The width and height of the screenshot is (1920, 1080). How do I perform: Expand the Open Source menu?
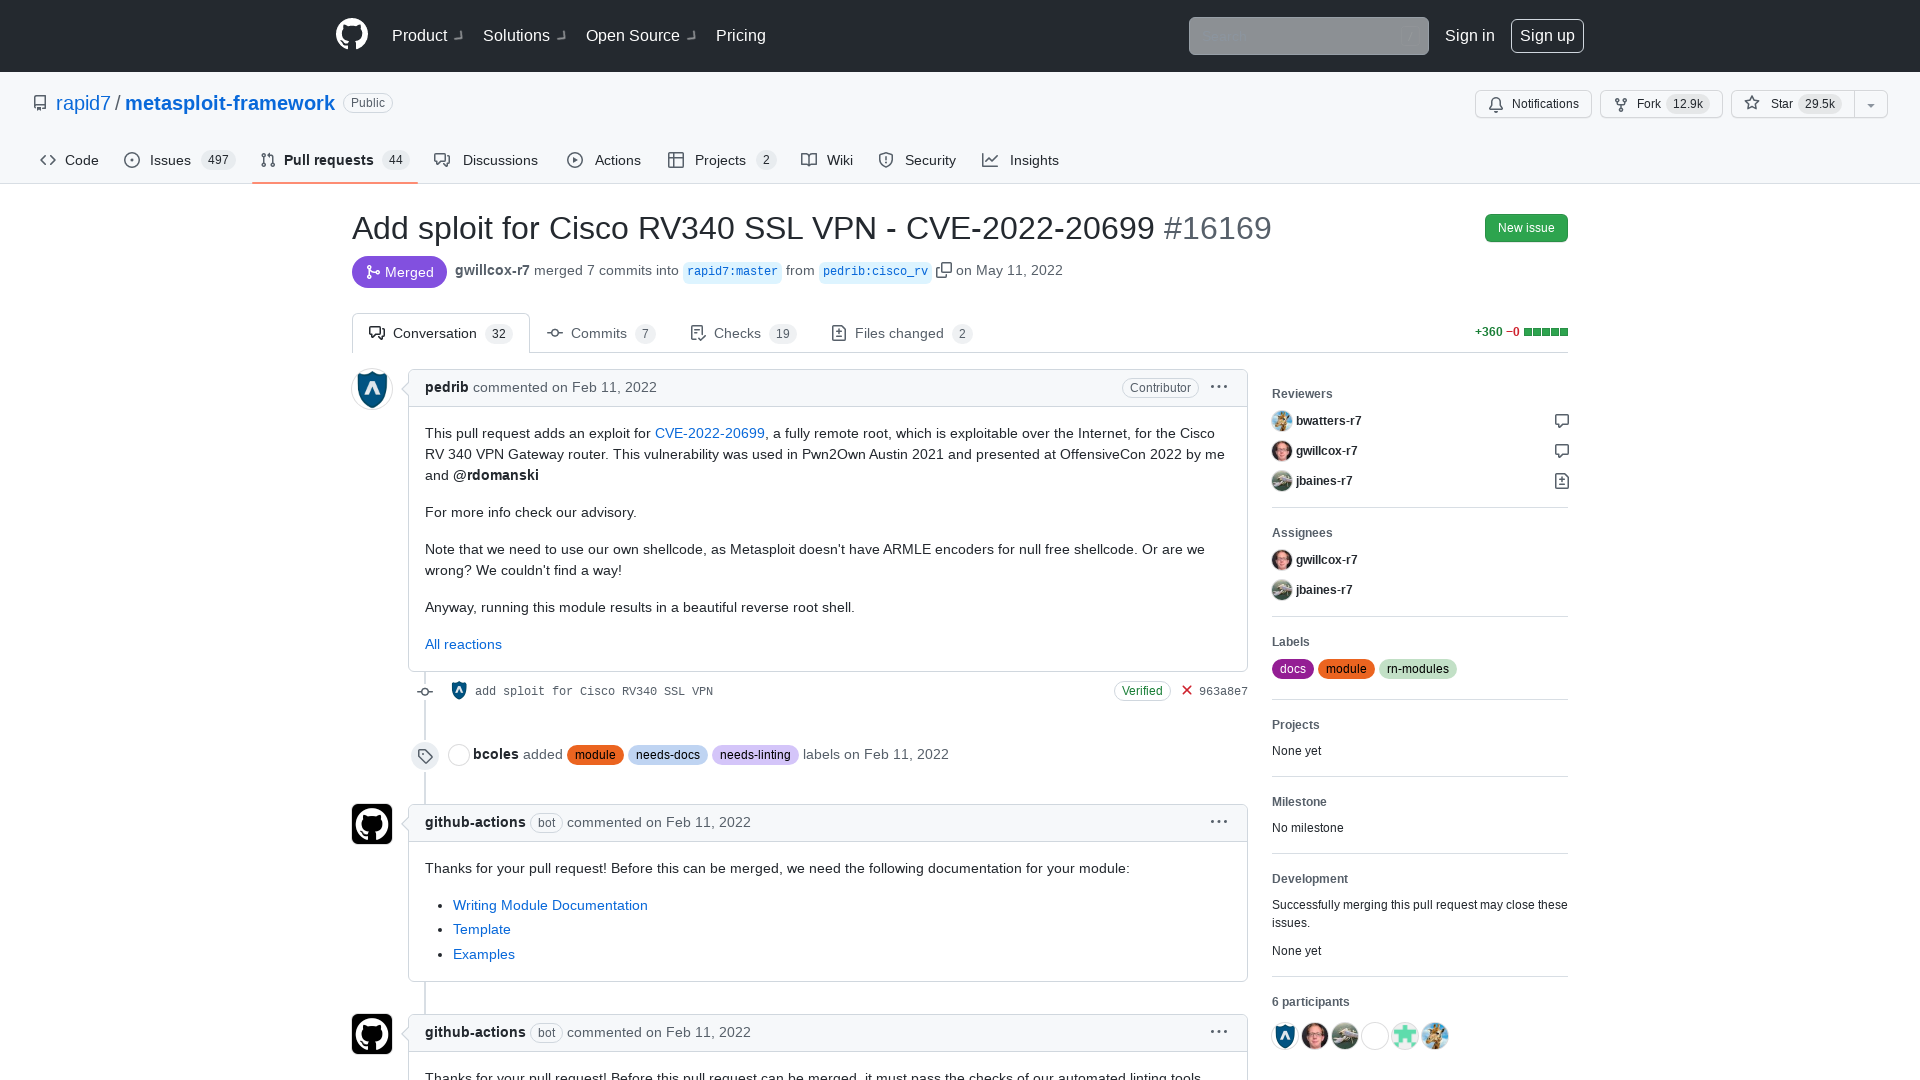click(x=640, y=35)
